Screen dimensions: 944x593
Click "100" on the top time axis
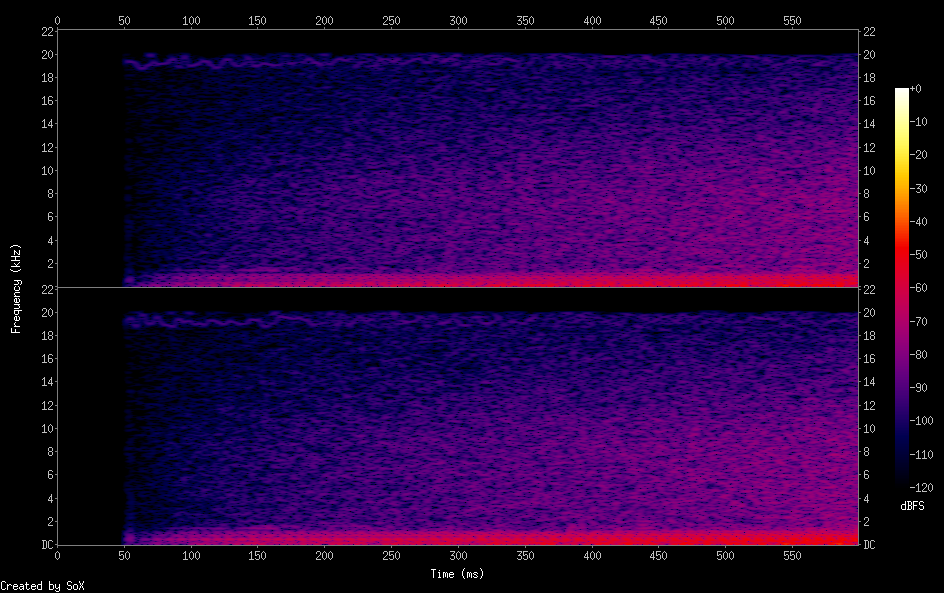click(191, 20)
